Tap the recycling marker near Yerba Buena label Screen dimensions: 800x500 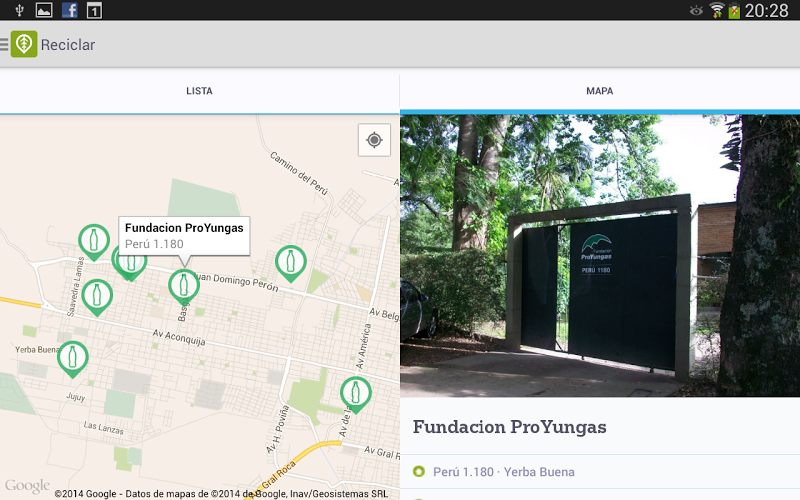(x=72, y=357)
